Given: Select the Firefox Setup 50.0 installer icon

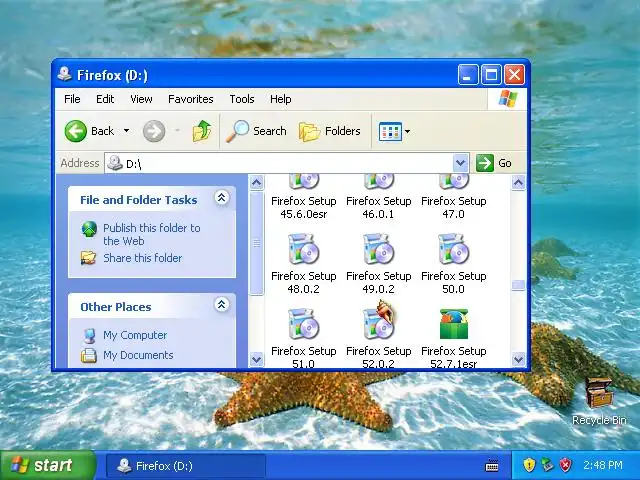Looking at the screenshot, I should [453, 249].
